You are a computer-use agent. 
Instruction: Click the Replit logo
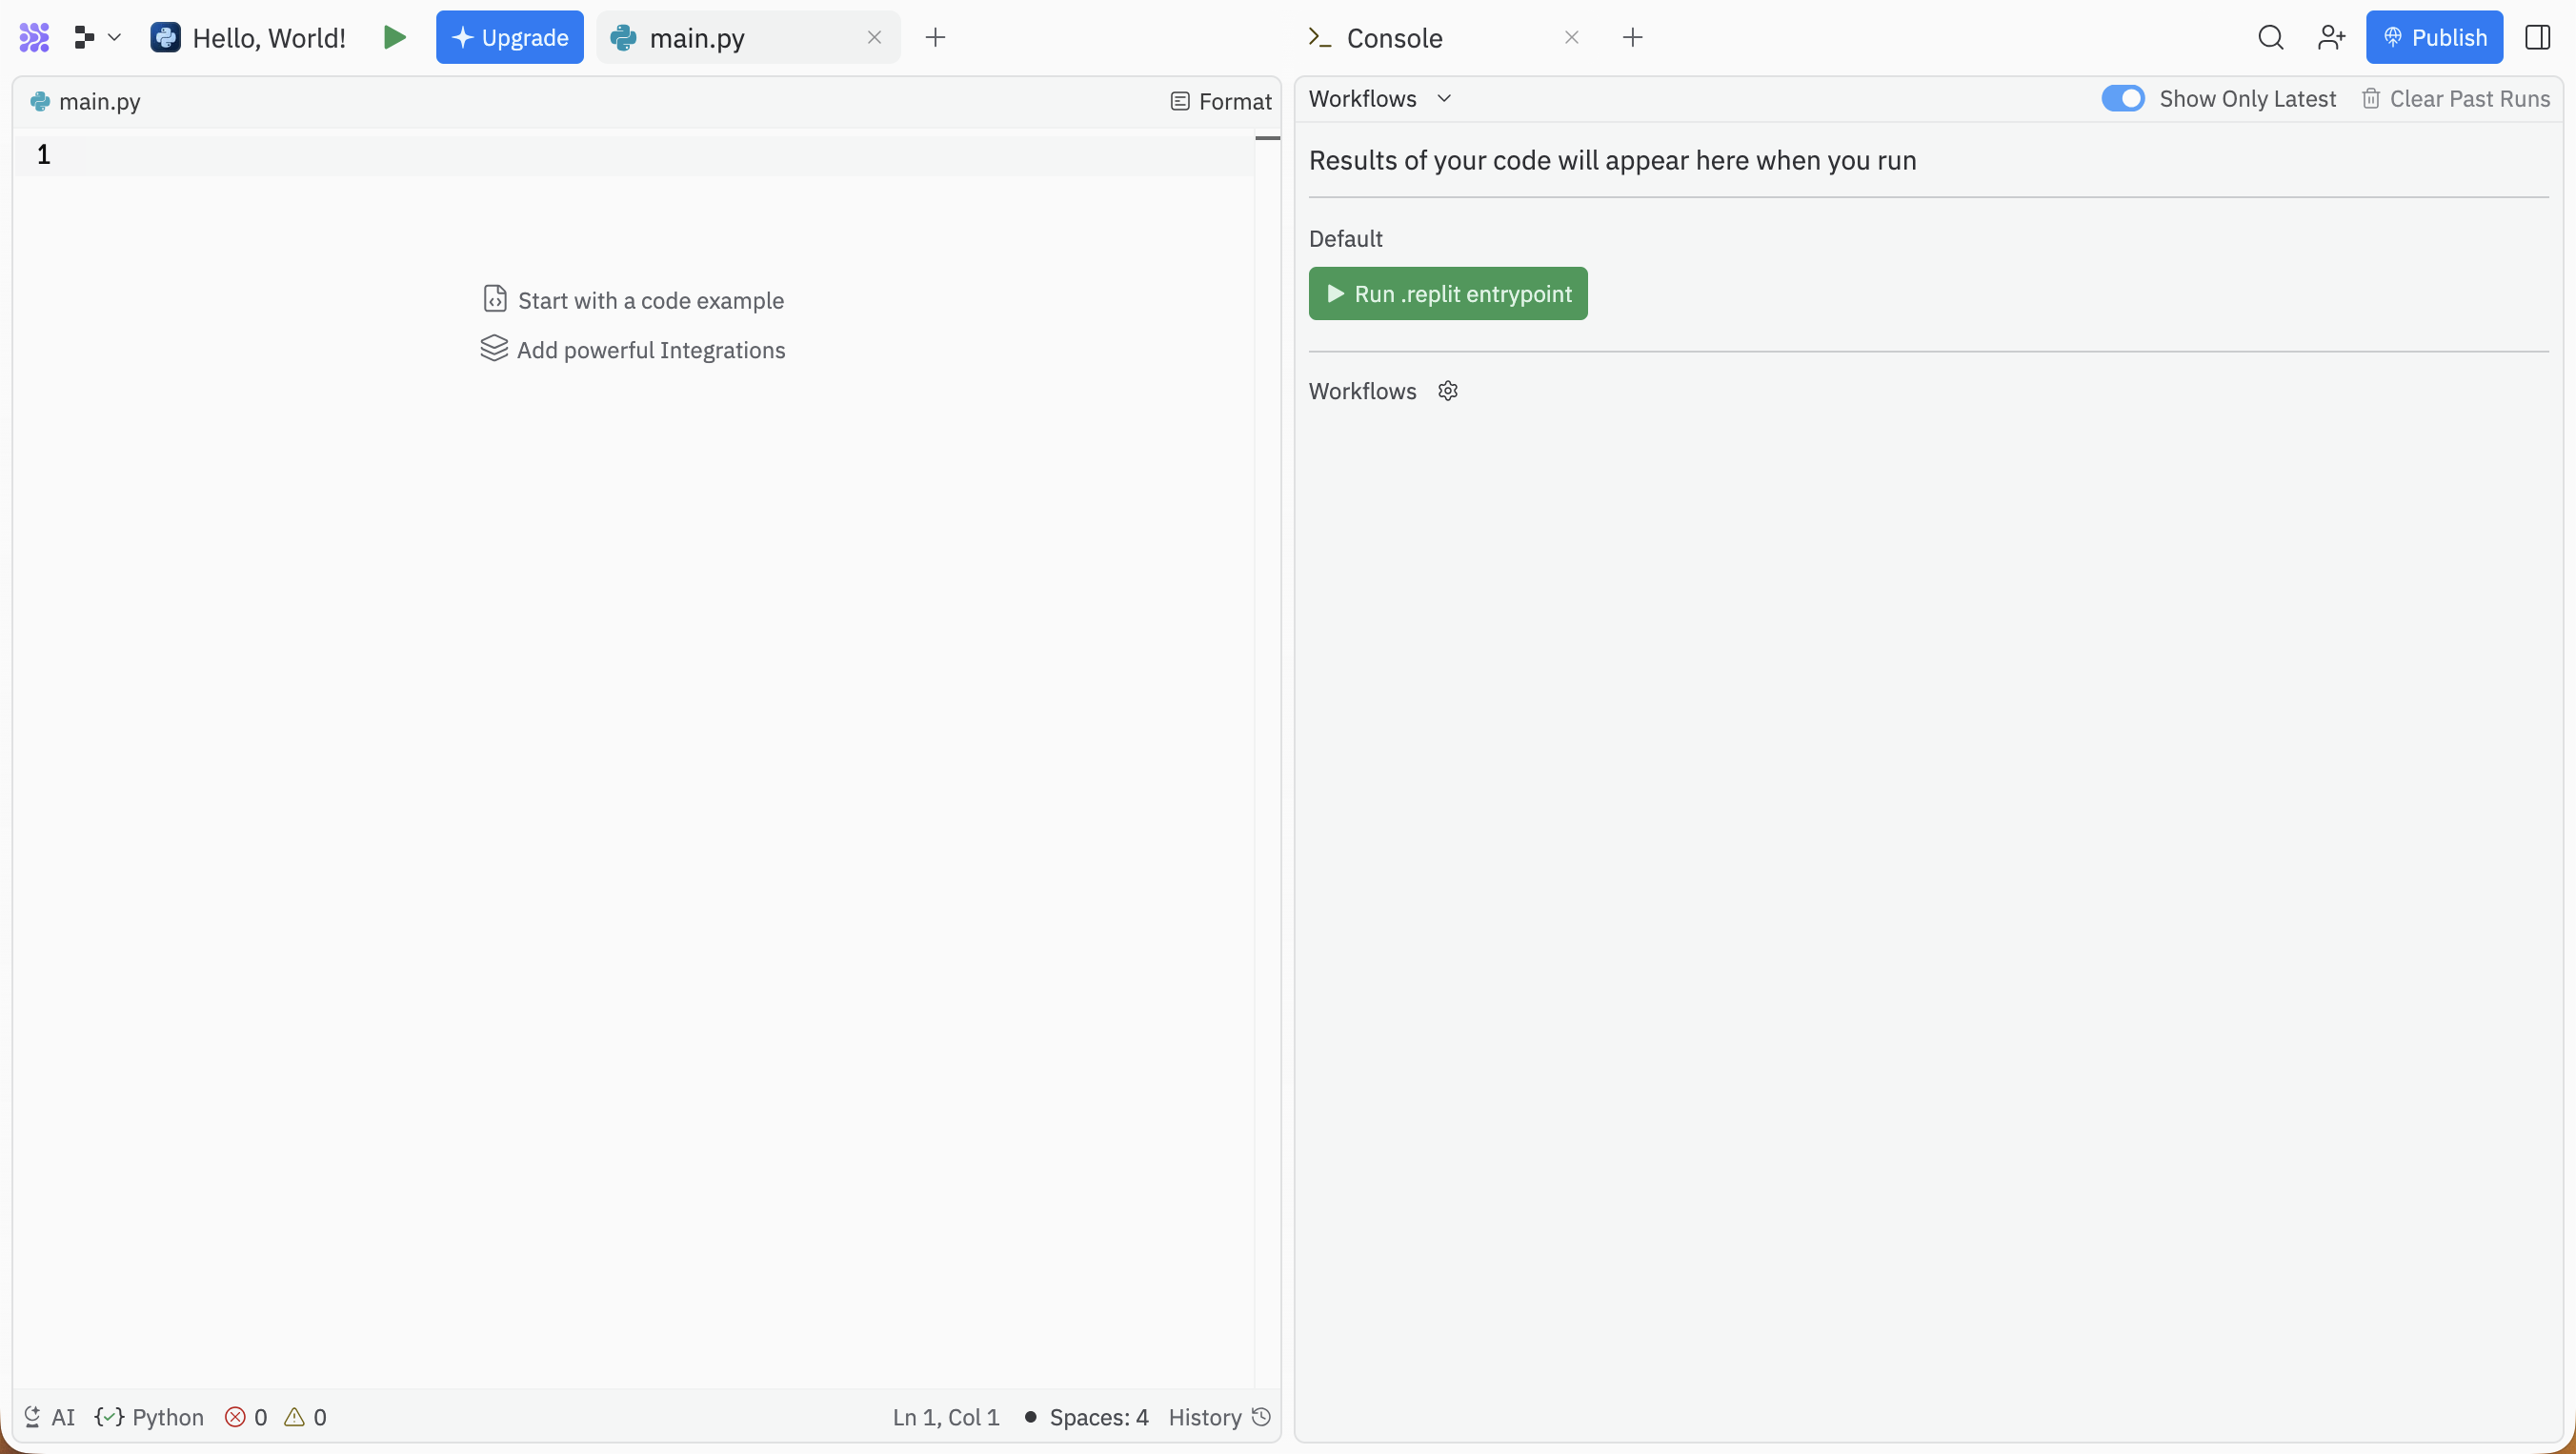pos(34,37)
